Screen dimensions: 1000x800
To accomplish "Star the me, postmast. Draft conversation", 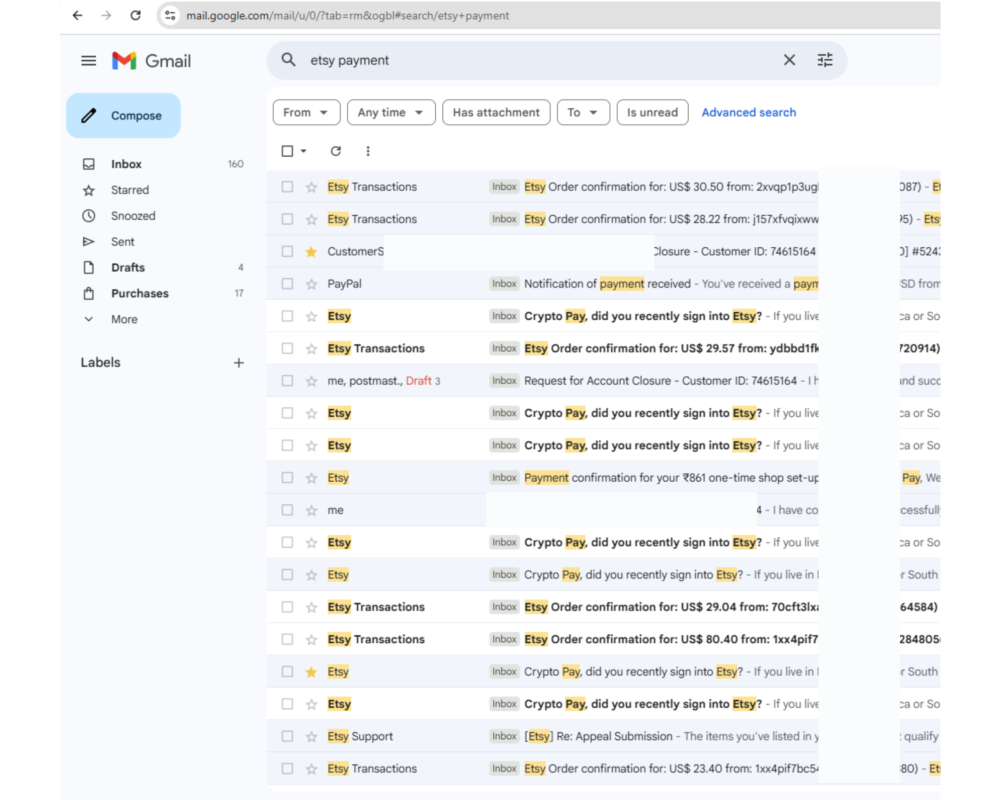I will coord(311,381).
